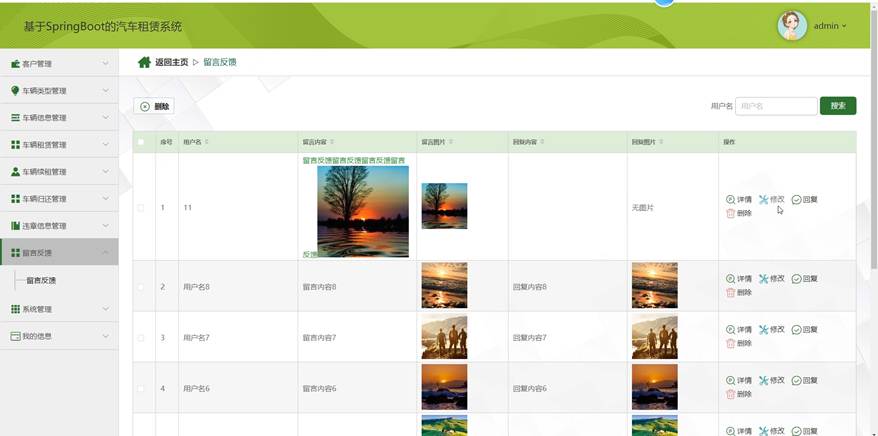Open 详情 for 用户名6 row

739,381
